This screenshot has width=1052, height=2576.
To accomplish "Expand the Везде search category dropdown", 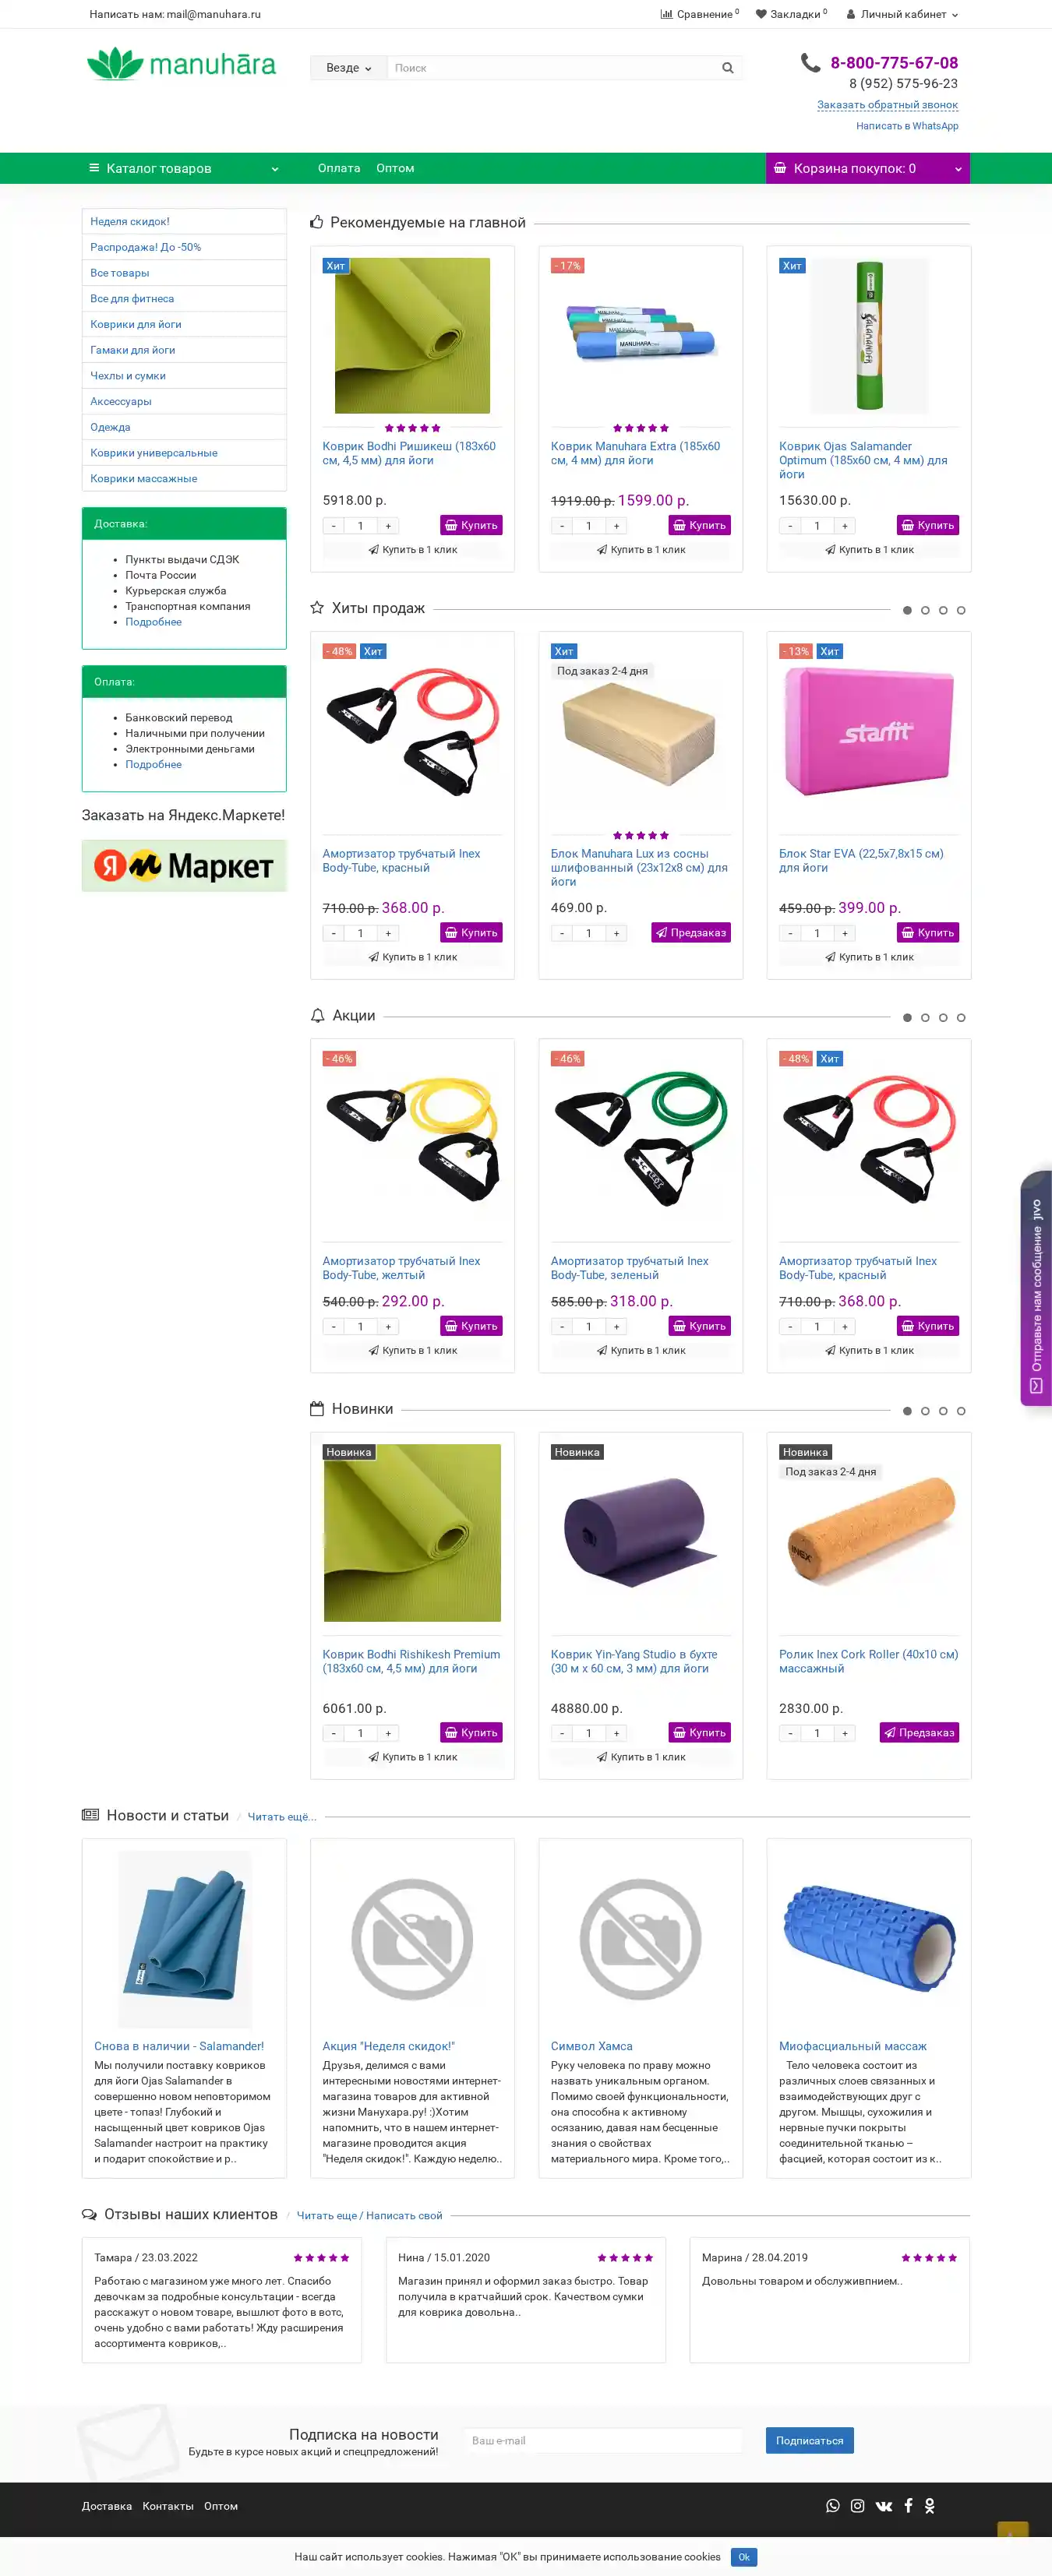I will coord(348,68).
